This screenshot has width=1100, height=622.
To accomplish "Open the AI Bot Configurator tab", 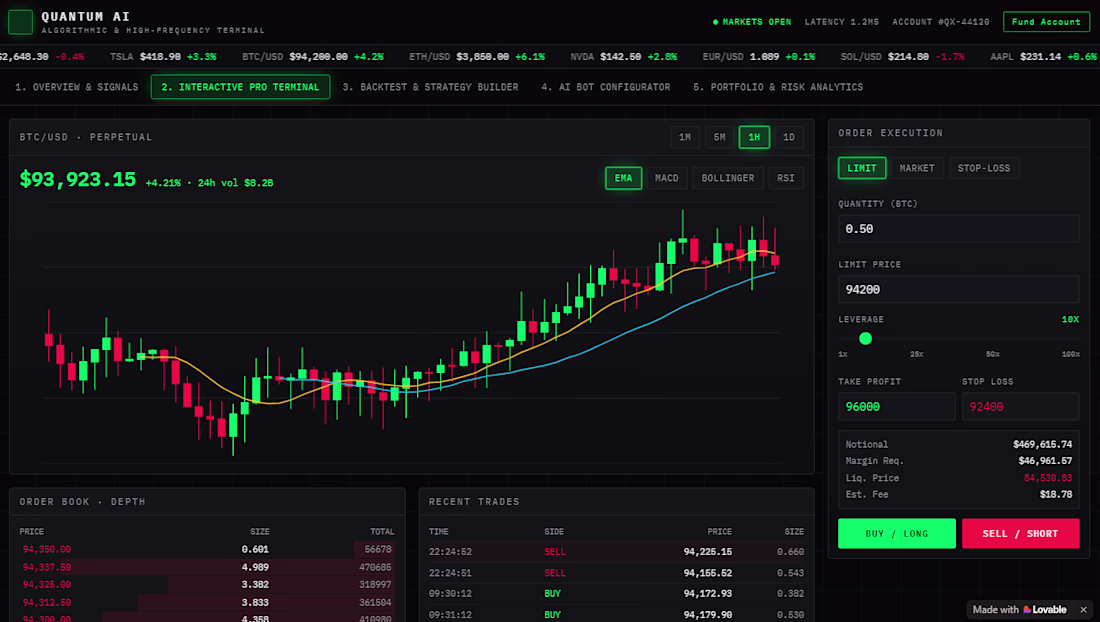I will tap(605, 87).
